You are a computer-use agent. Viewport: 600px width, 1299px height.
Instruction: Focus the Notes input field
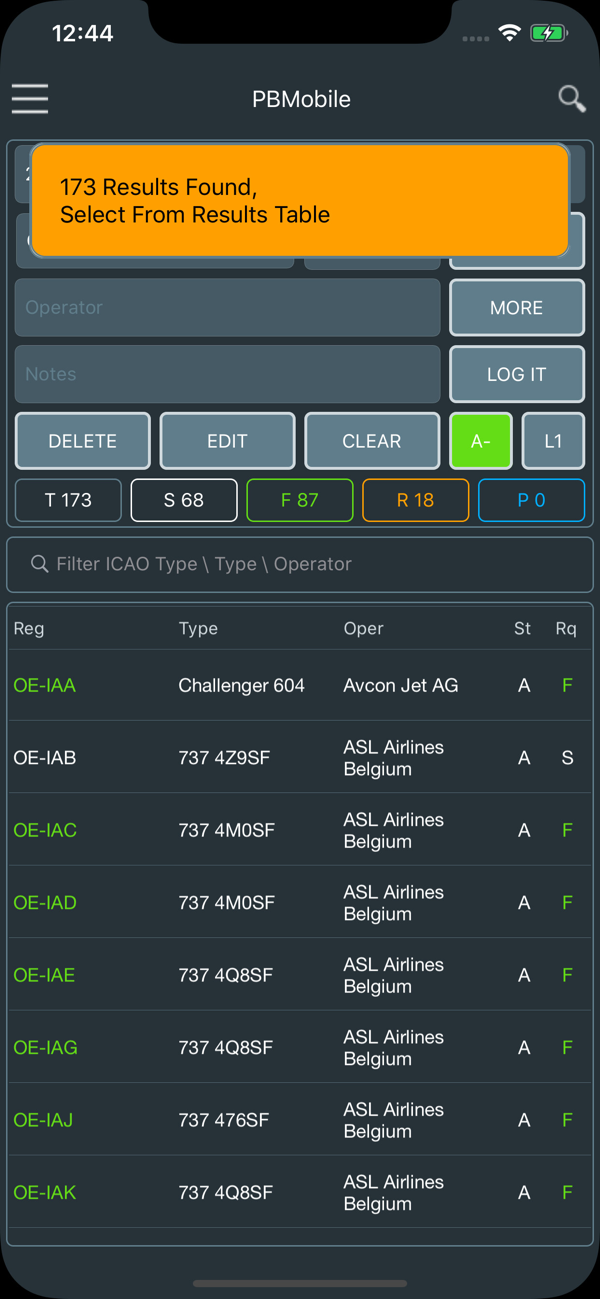click(x=227, y=374)
